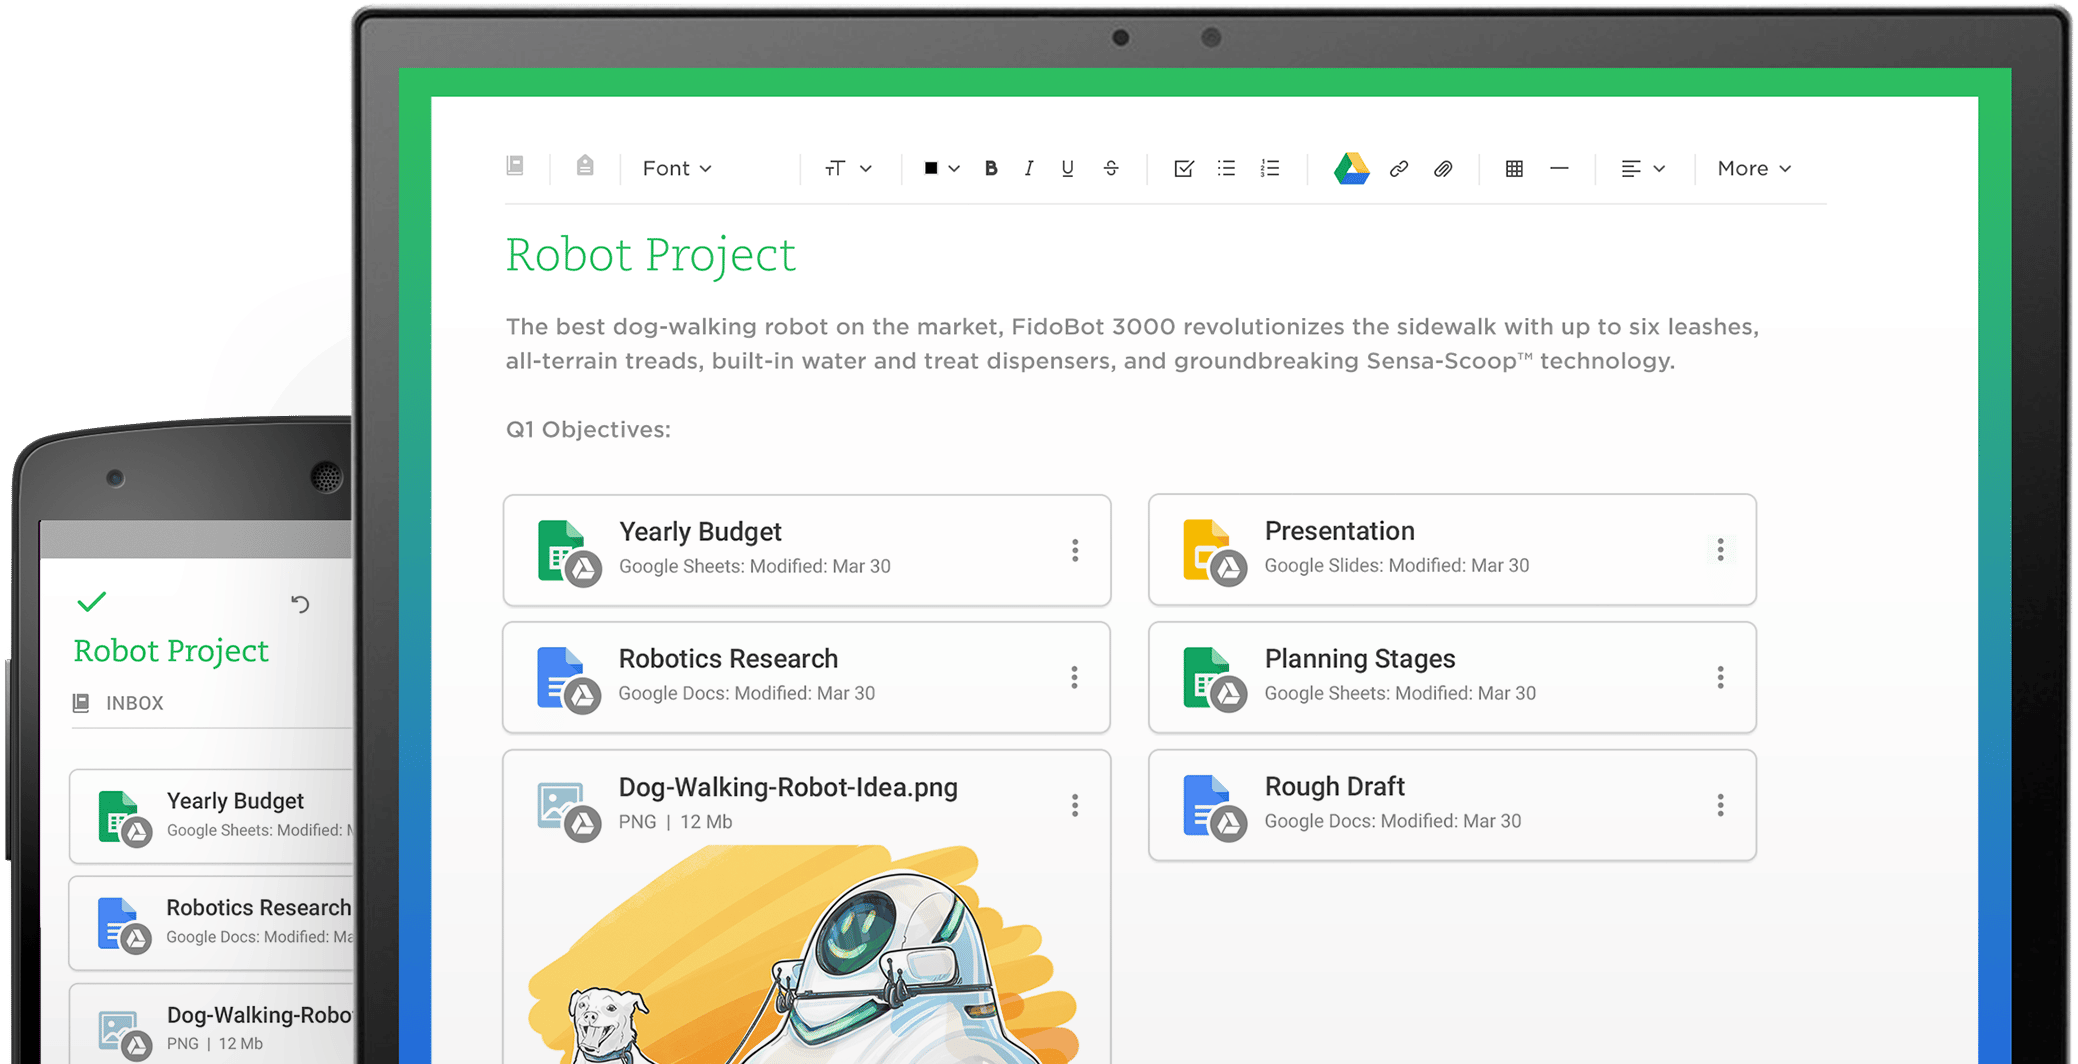This screenshot has width=2078, height=1064.
Task: Insert a horizontal rule
Action: (1559, 168)
